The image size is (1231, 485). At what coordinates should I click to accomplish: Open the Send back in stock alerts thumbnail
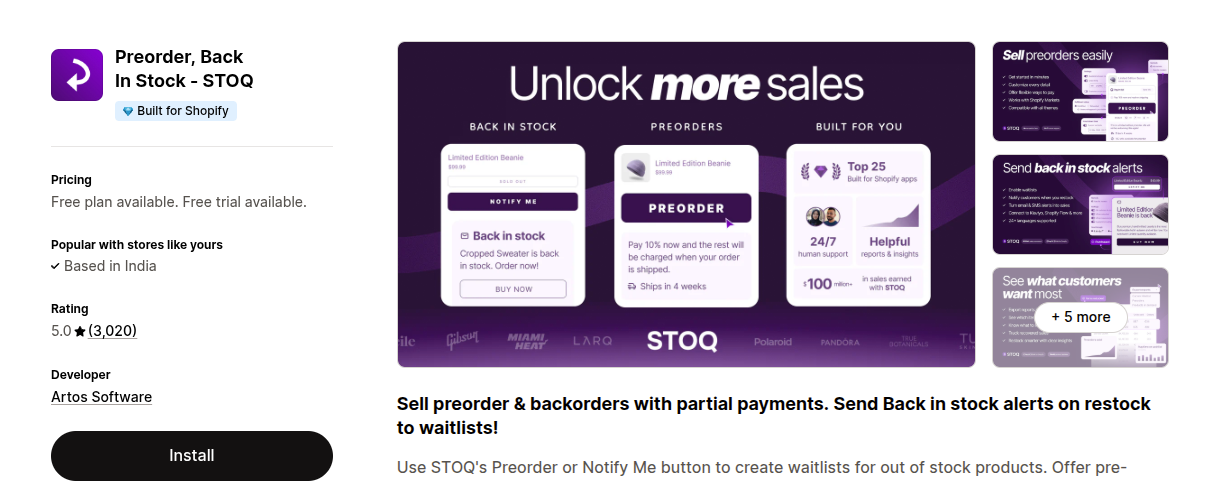click(1080, 204)
